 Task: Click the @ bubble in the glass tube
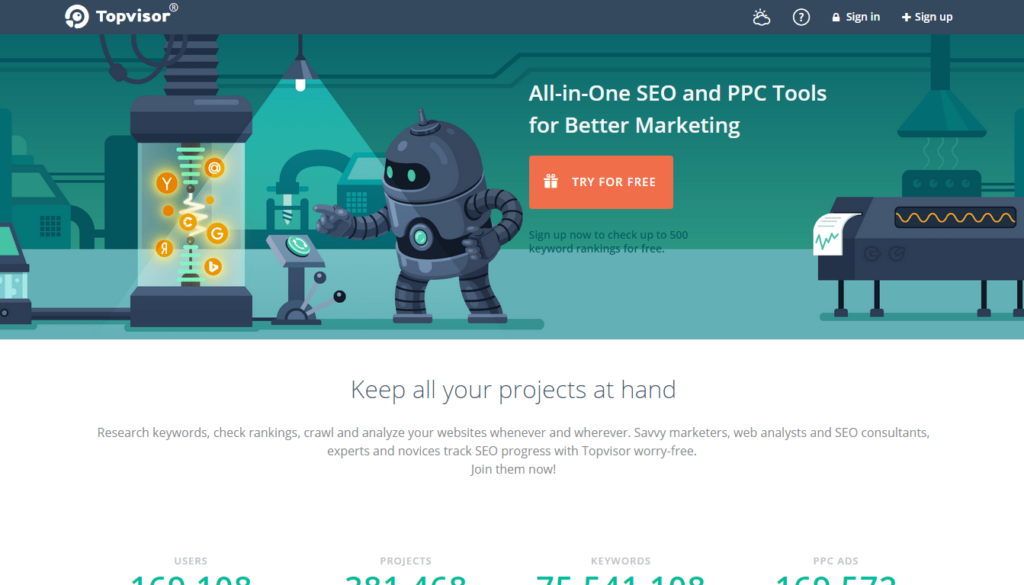(214, 168)
